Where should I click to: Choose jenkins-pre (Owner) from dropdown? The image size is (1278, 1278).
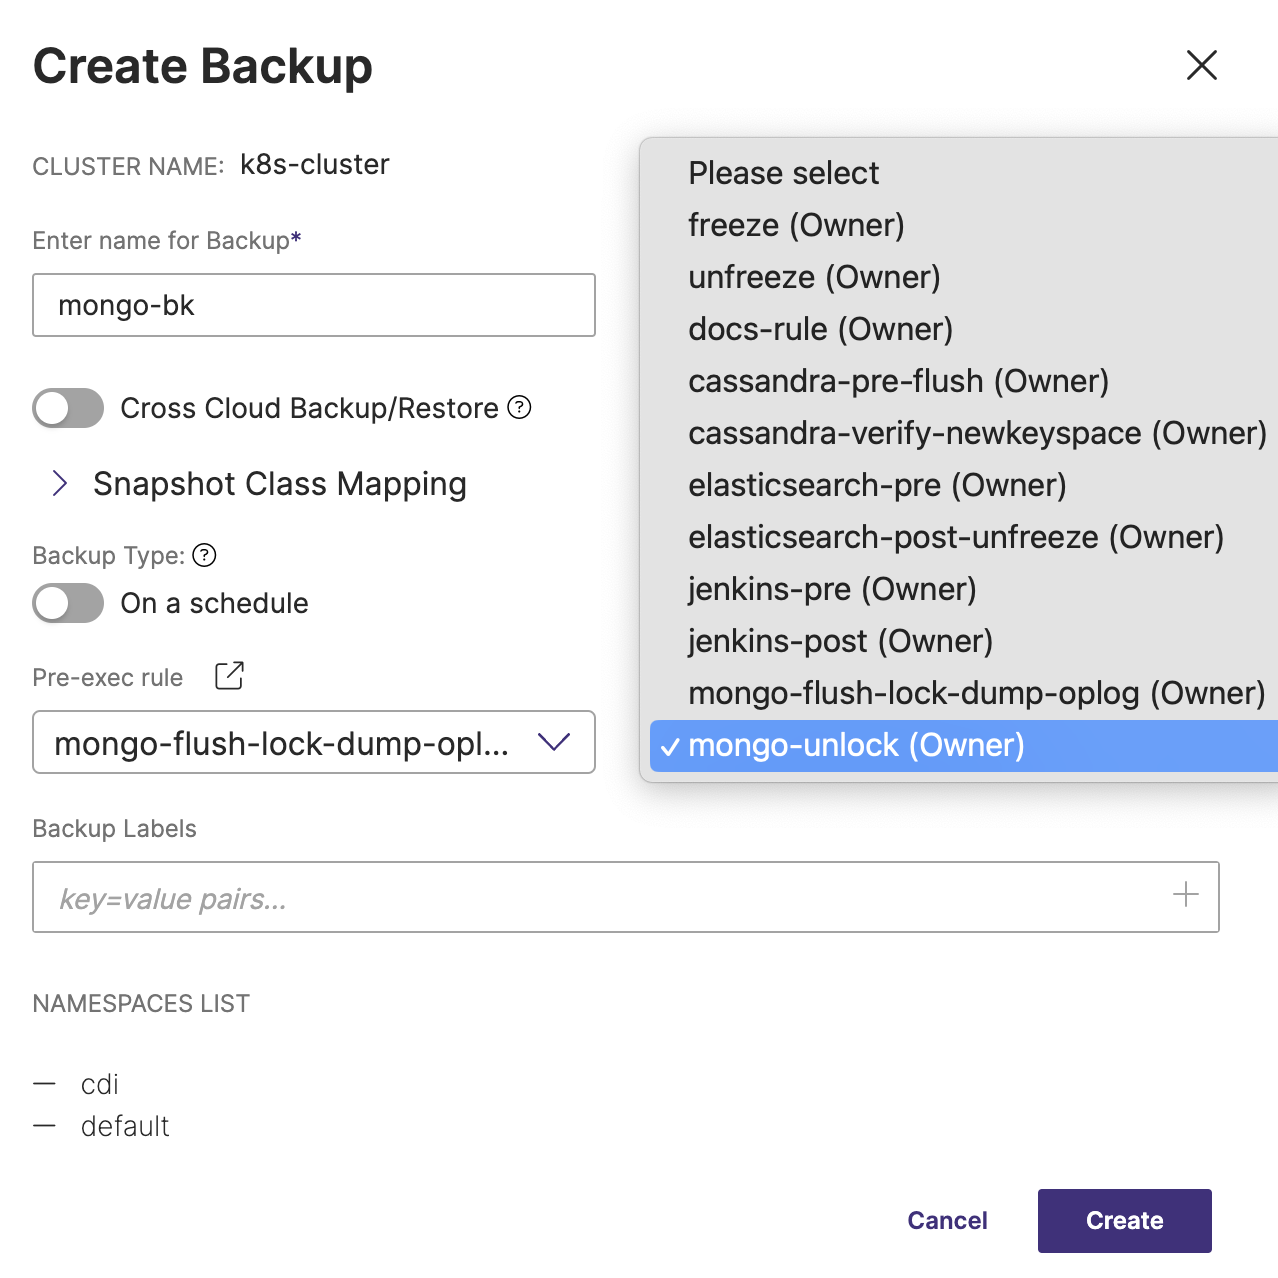(832, 589)
